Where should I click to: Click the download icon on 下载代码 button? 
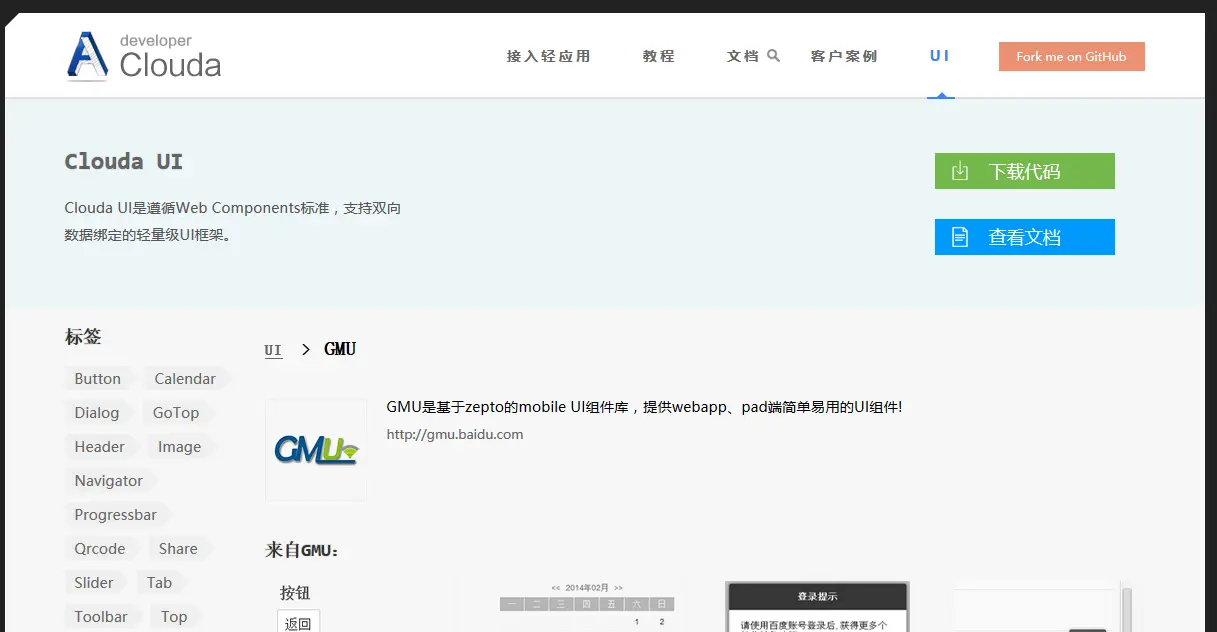(x=960, y=171)
